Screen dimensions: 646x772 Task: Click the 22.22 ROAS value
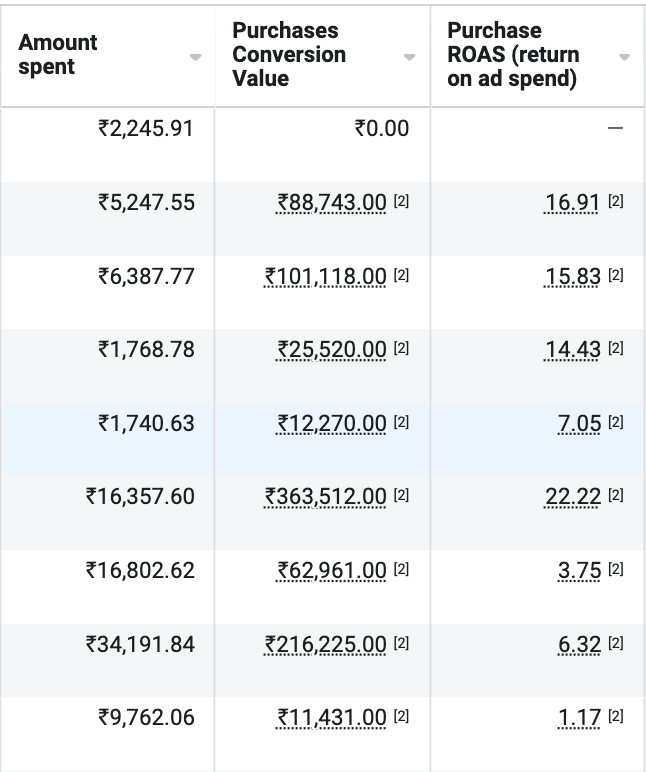[572, 497]
